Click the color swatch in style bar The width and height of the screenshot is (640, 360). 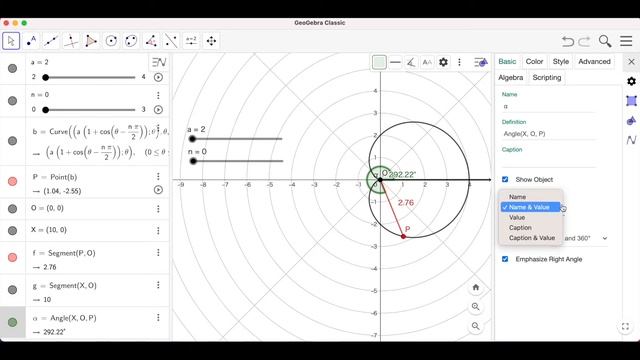pyautogui.click(x=379, y=62)
